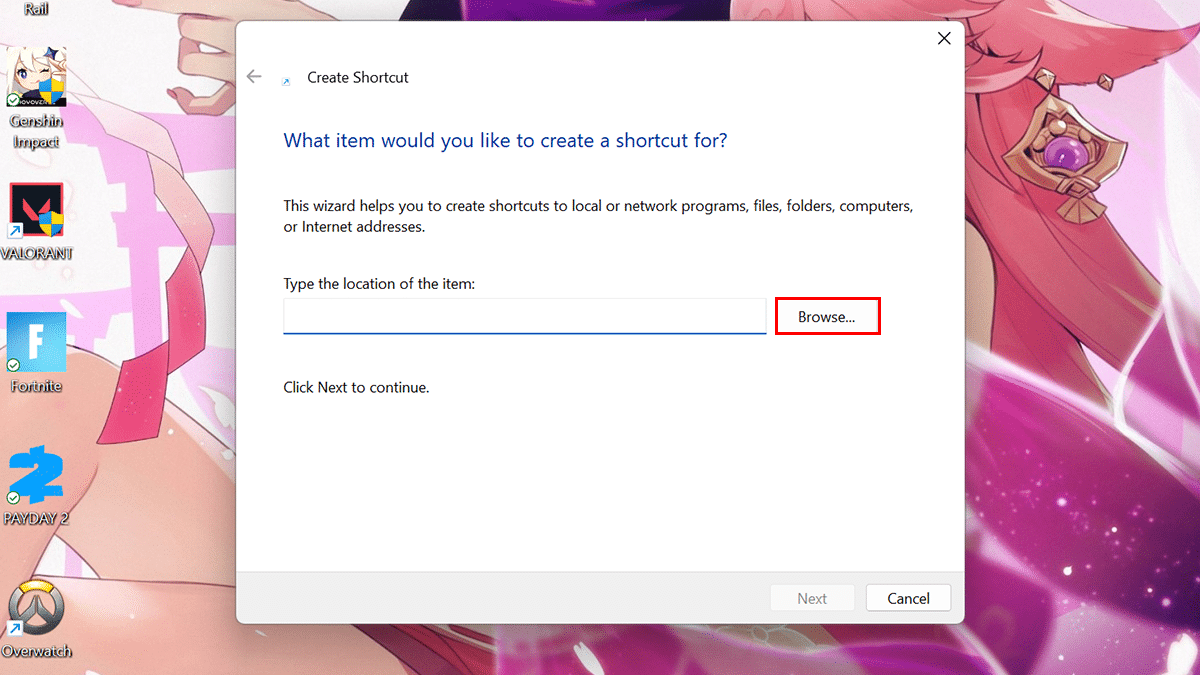This screenshot has height=675, width=1200.
Task: Click the 'What item would you like' heading
Action: (x=505, y=141)
